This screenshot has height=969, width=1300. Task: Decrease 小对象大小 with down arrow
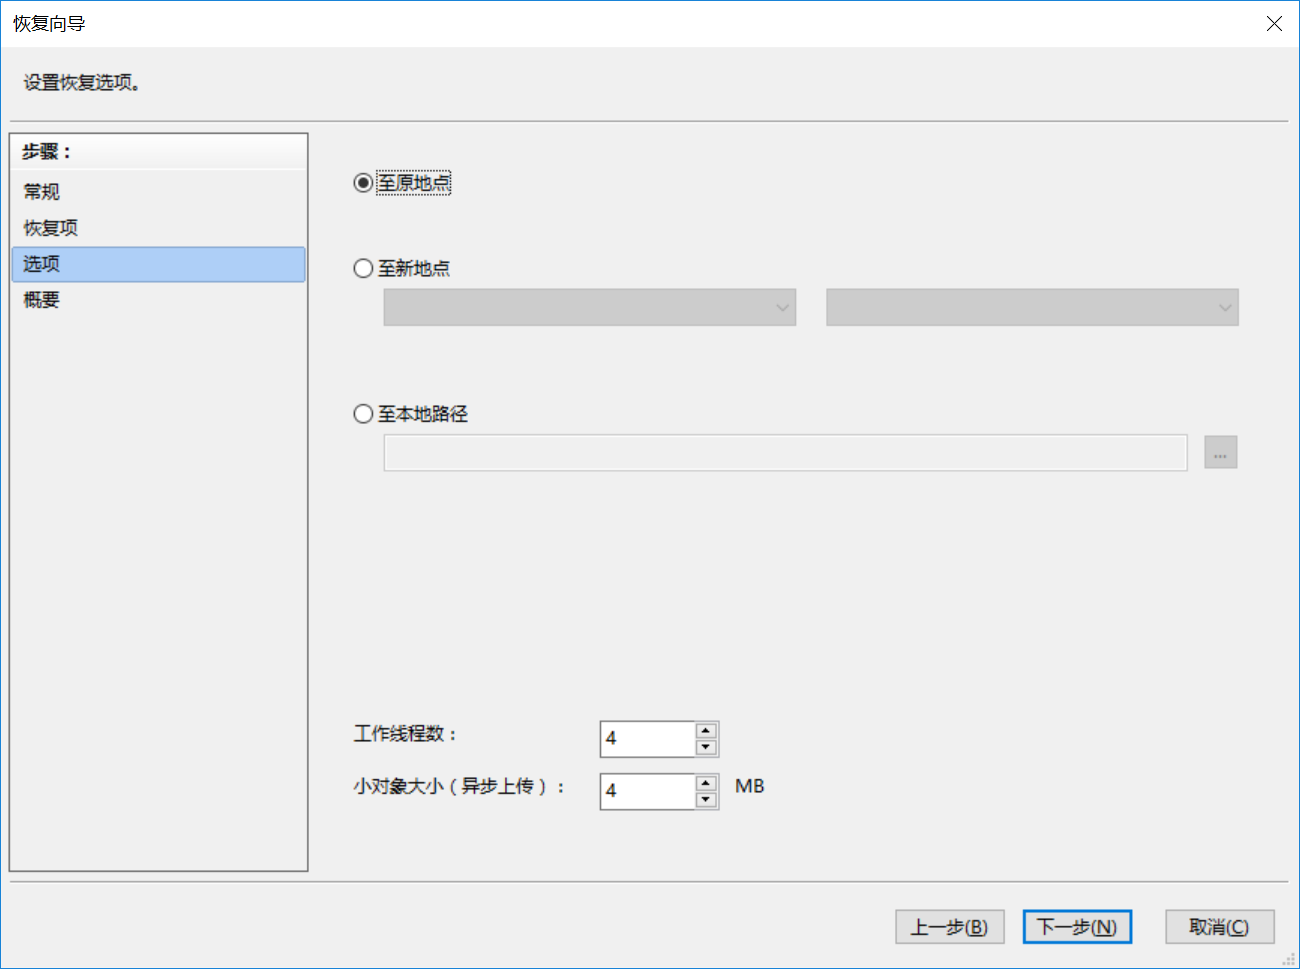click(706, 800)
